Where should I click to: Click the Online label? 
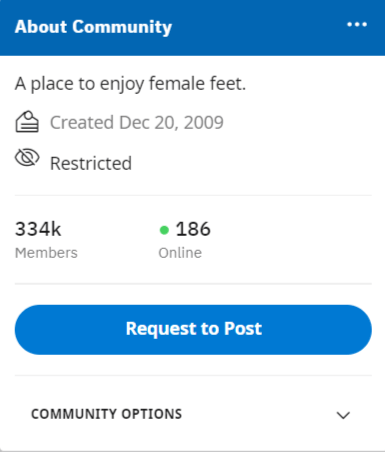point(180,253)
